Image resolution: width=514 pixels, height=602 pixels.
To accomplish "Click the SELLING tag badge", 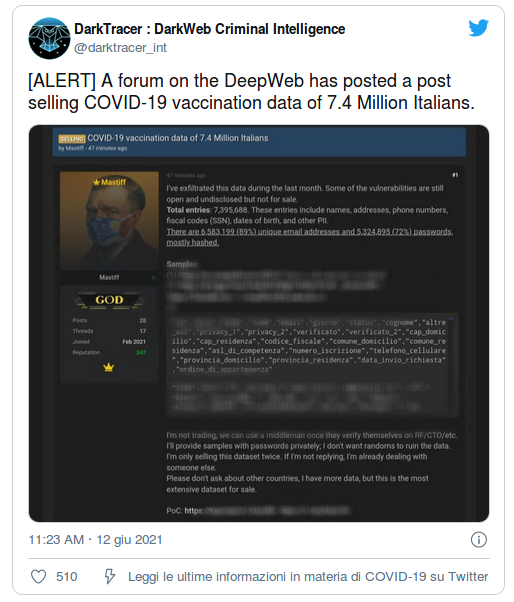I will (x=72, y=139).
